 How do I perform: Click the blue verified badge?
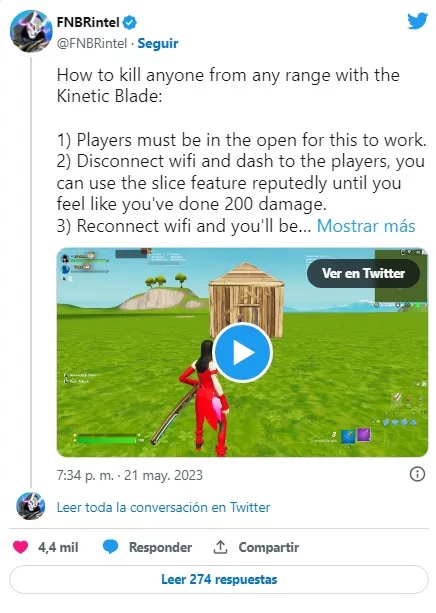[x=130, y=23]
